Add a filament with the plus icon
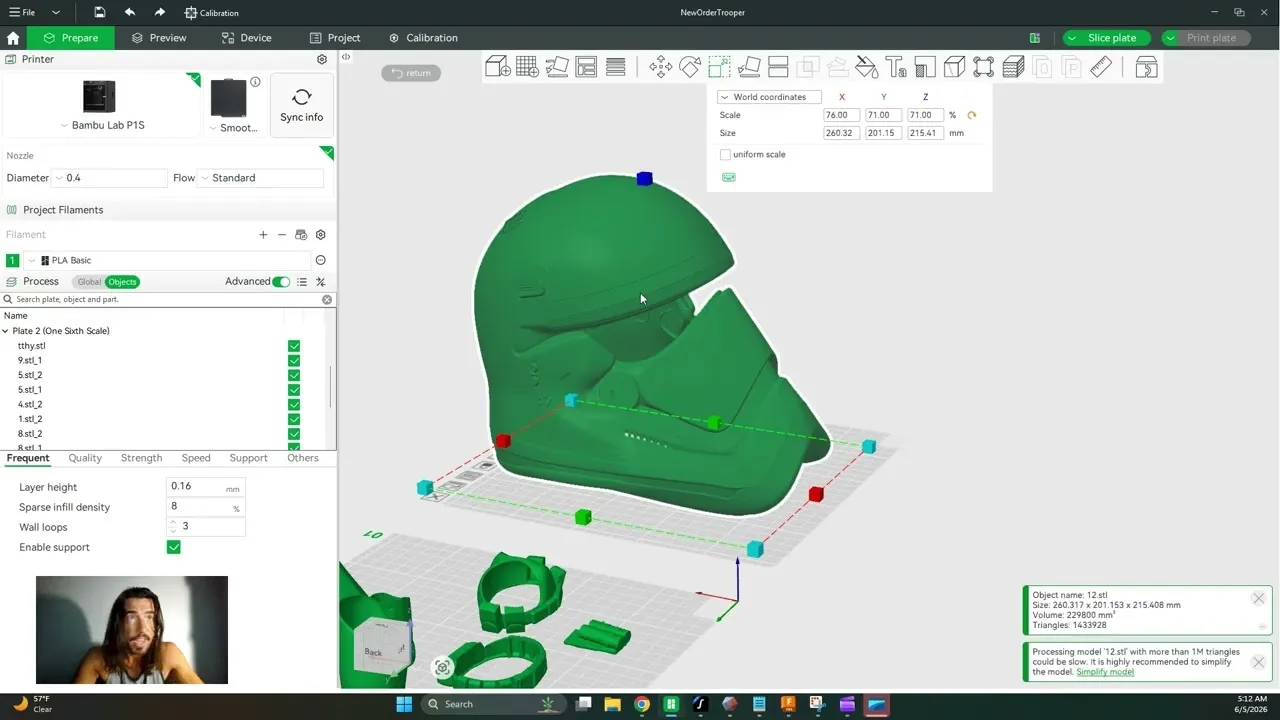Screen dimensions: 1280x720 [263, 235]
